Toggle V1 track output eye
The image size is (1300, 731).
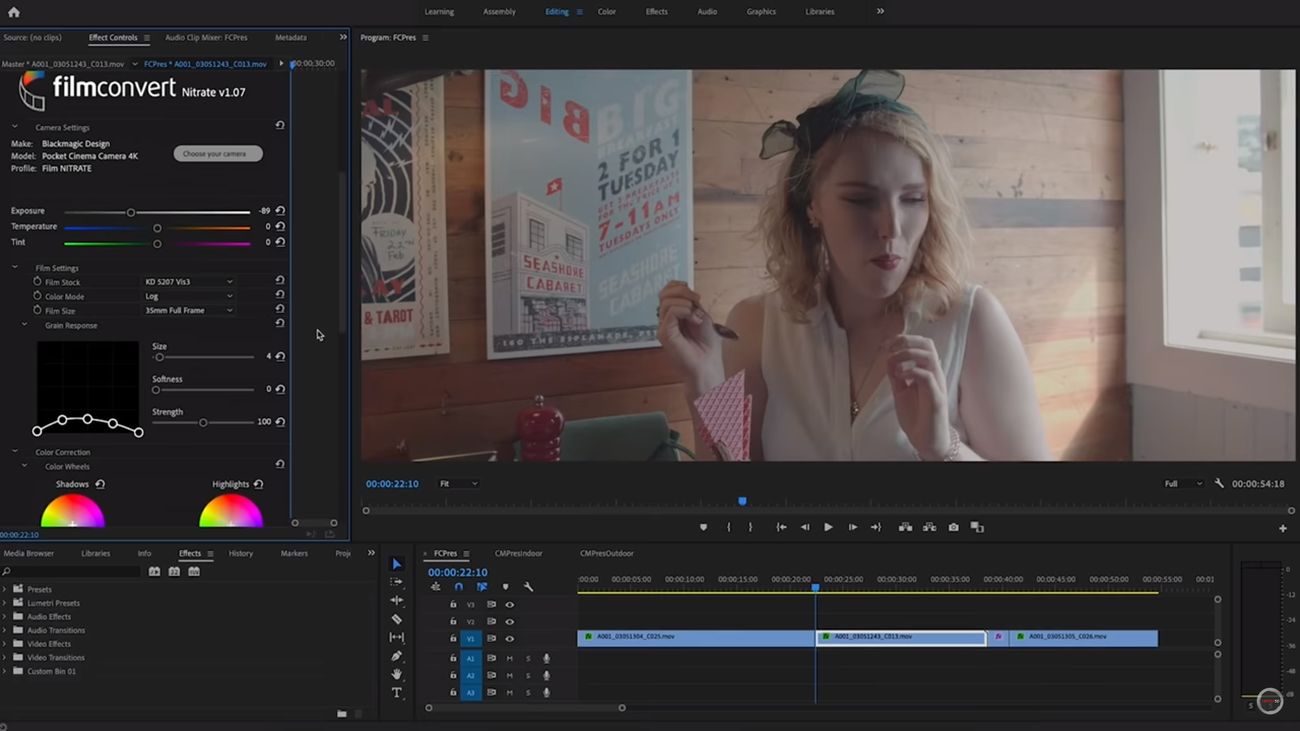509,638
